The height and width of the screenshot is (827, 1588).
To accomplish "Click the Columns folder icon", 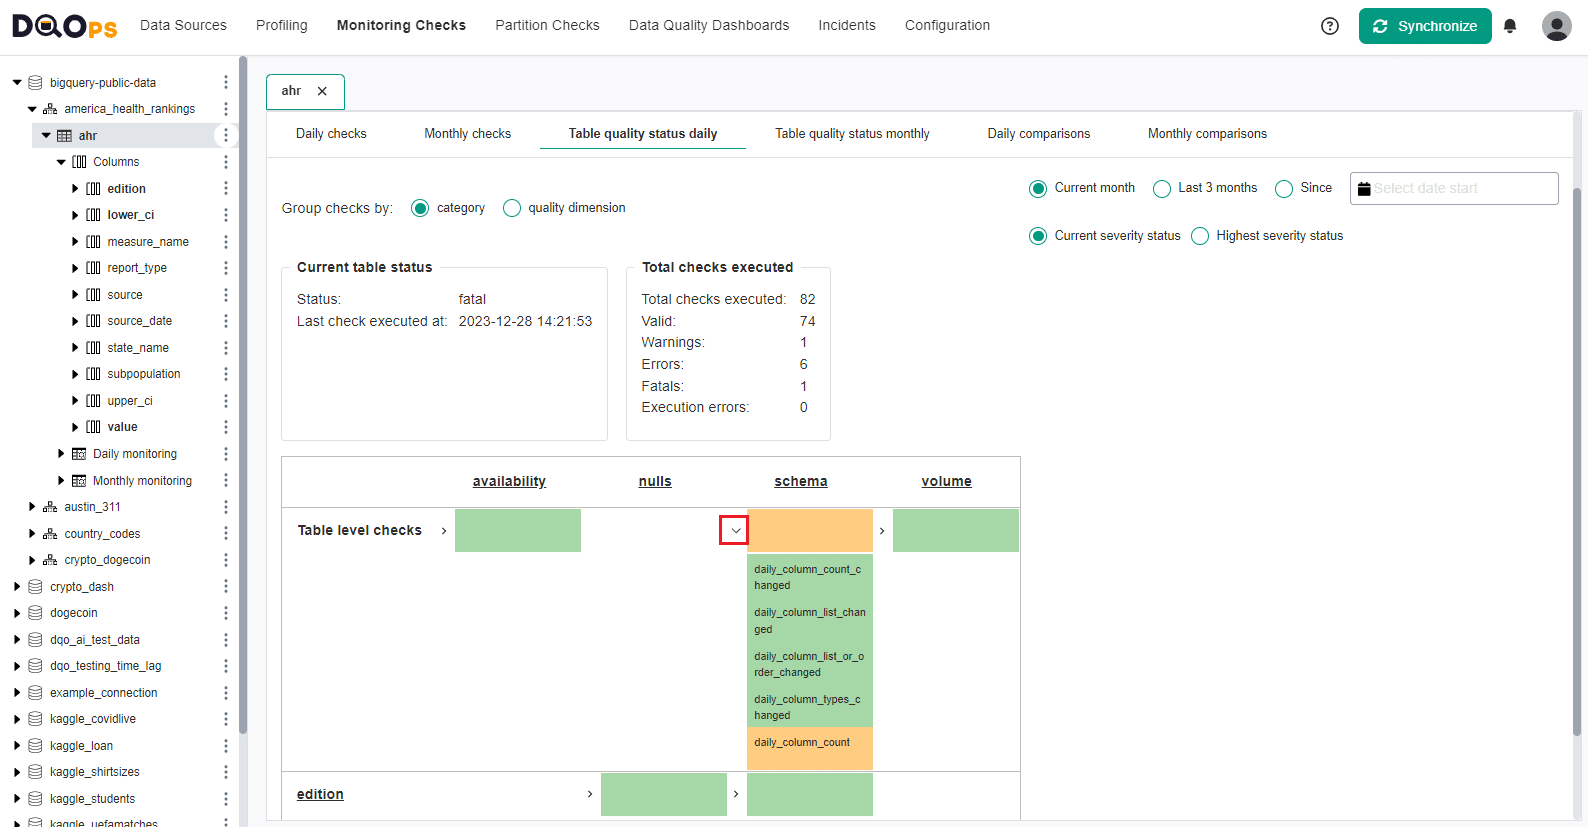I will [79, 162].
